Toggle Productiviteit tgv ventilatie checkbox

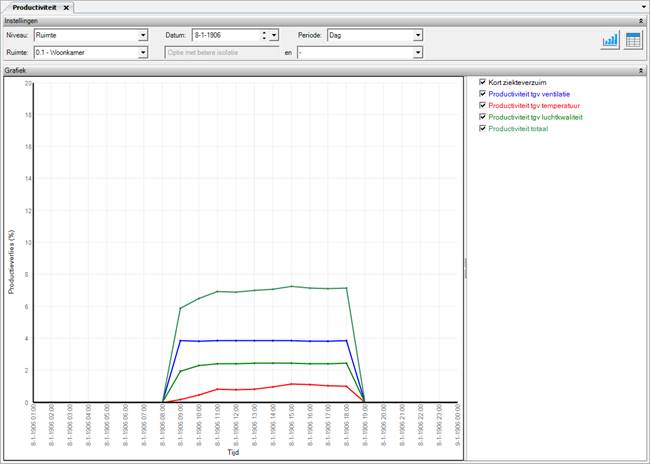pyautogui.click(x=482, y=94)
